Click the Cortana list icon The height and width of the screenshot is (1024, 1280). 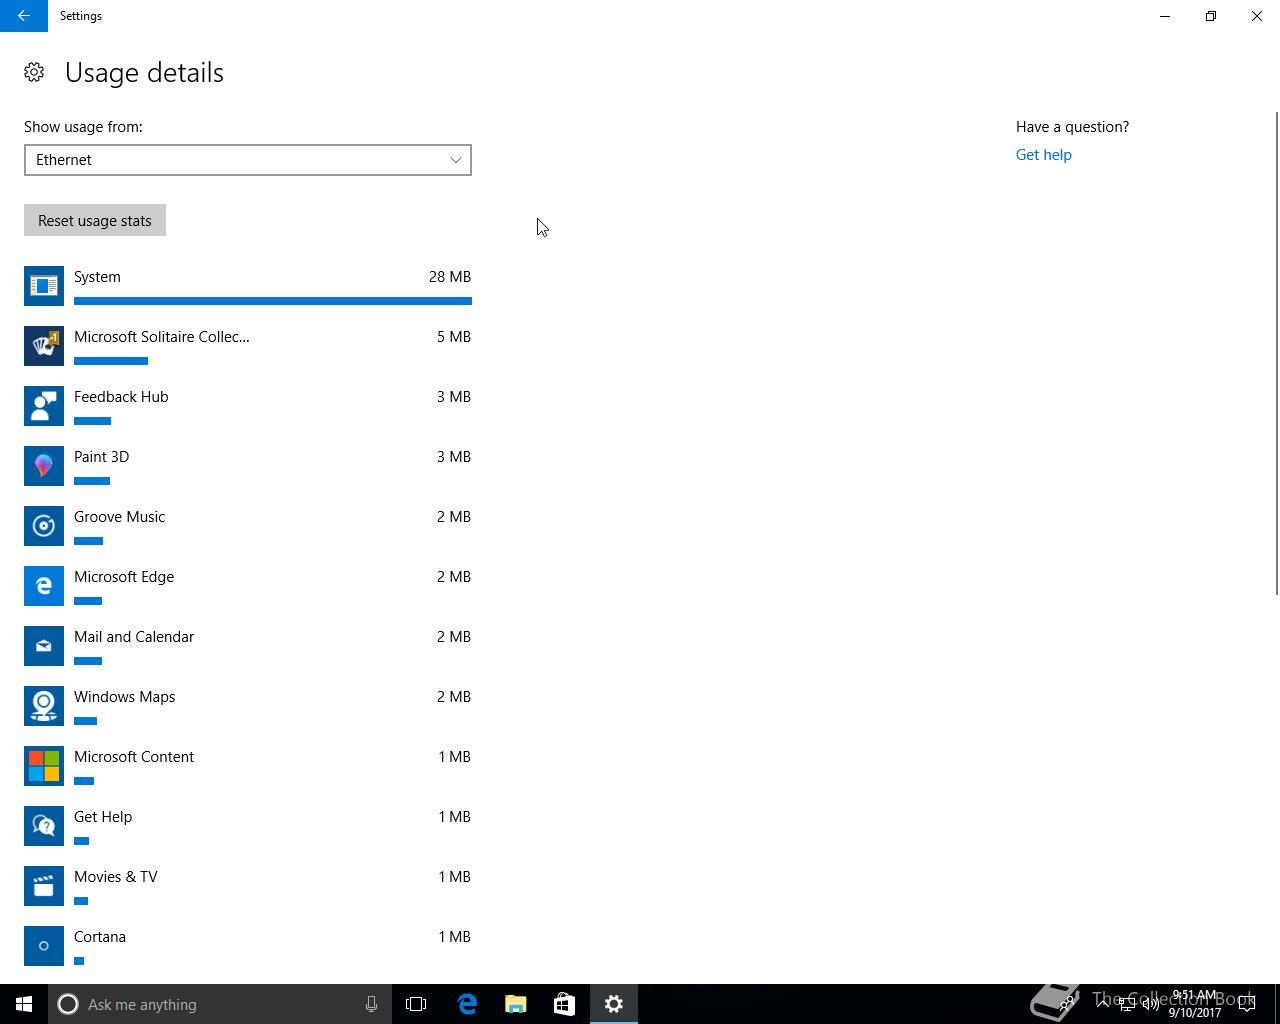[44, 946]
